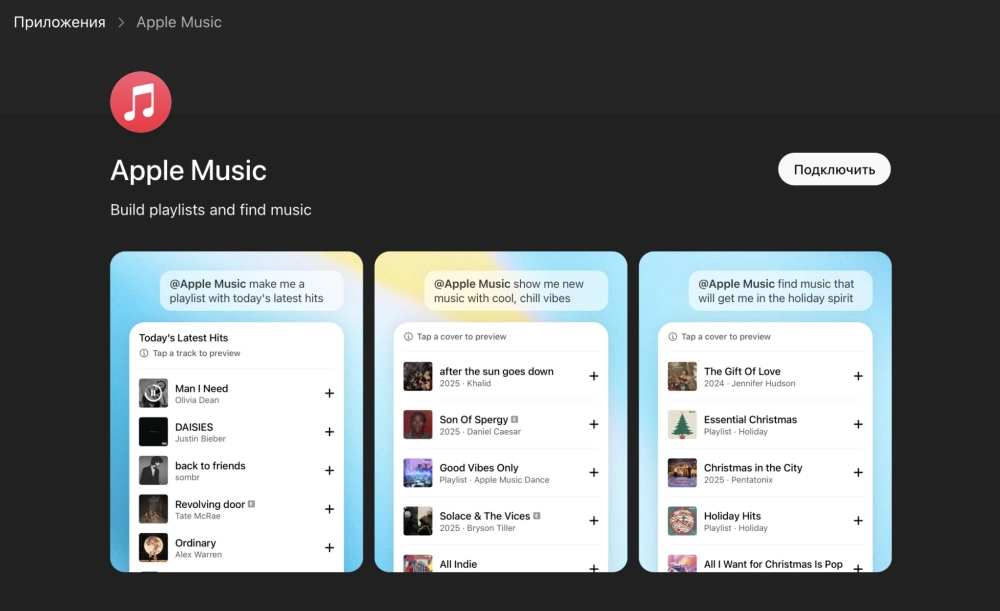Screen dimensions: 1000x611
Task: Click plus beside The Gift Of Love
Action: click(857, 376)
